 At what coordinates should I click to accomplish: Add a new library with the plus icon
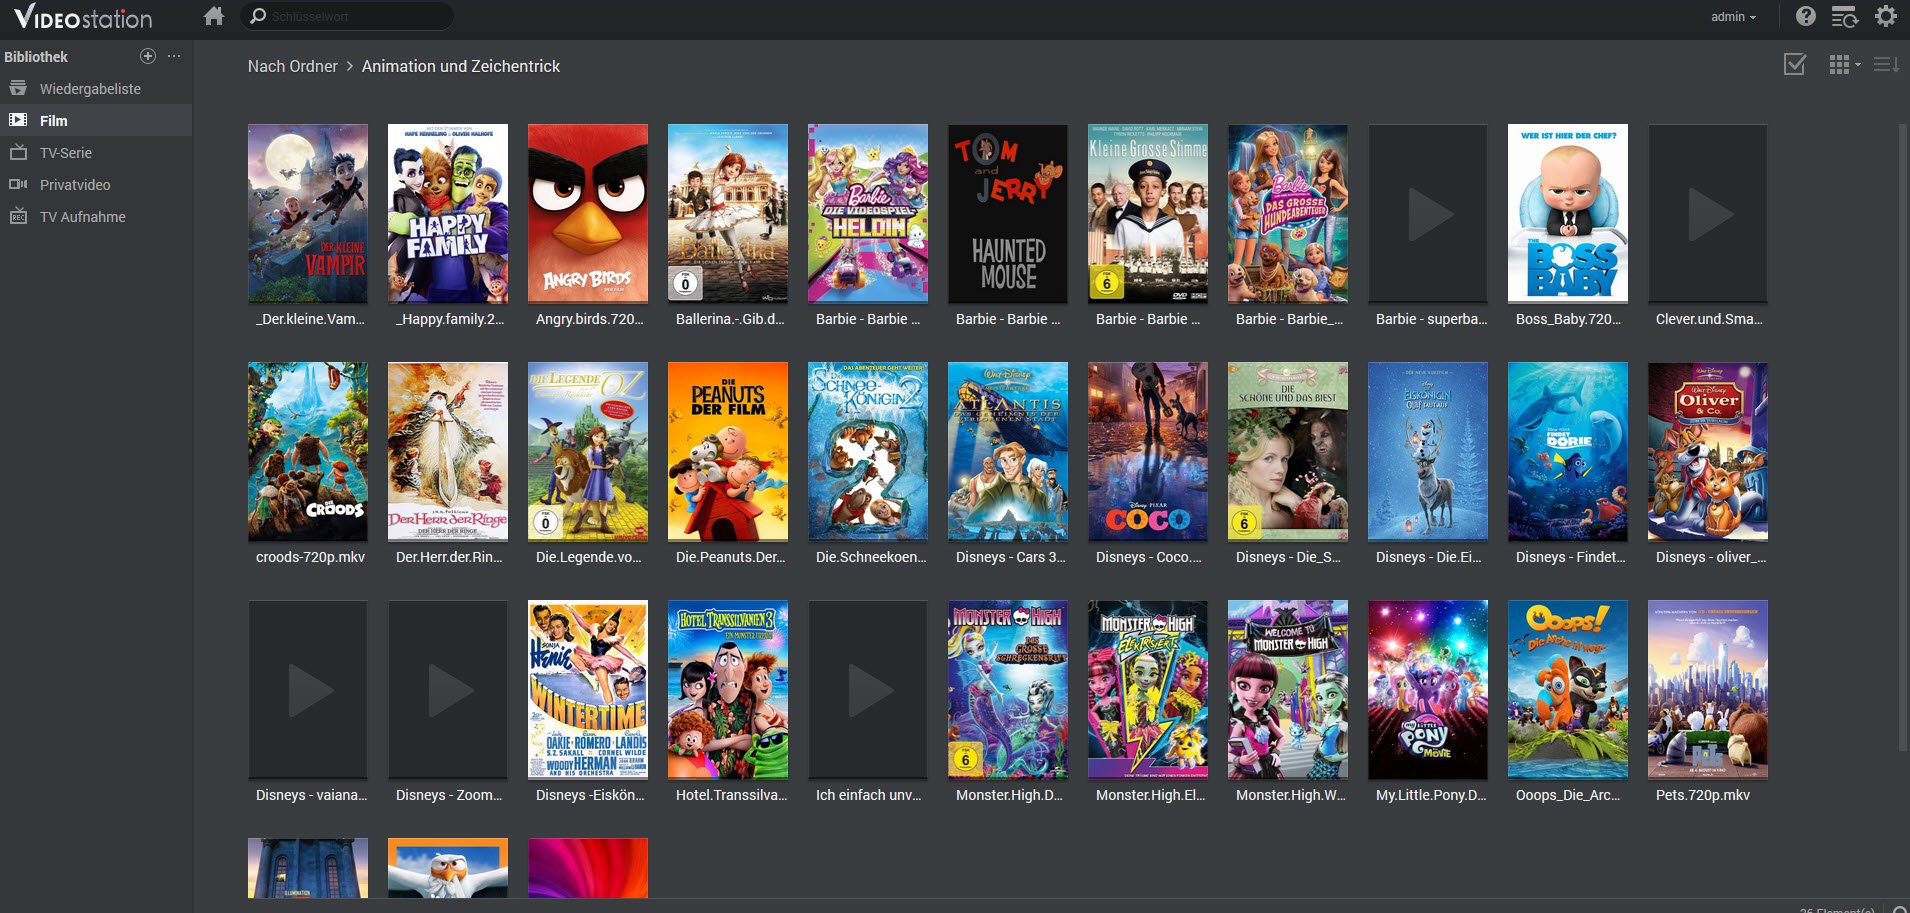[x=148, y=56]
